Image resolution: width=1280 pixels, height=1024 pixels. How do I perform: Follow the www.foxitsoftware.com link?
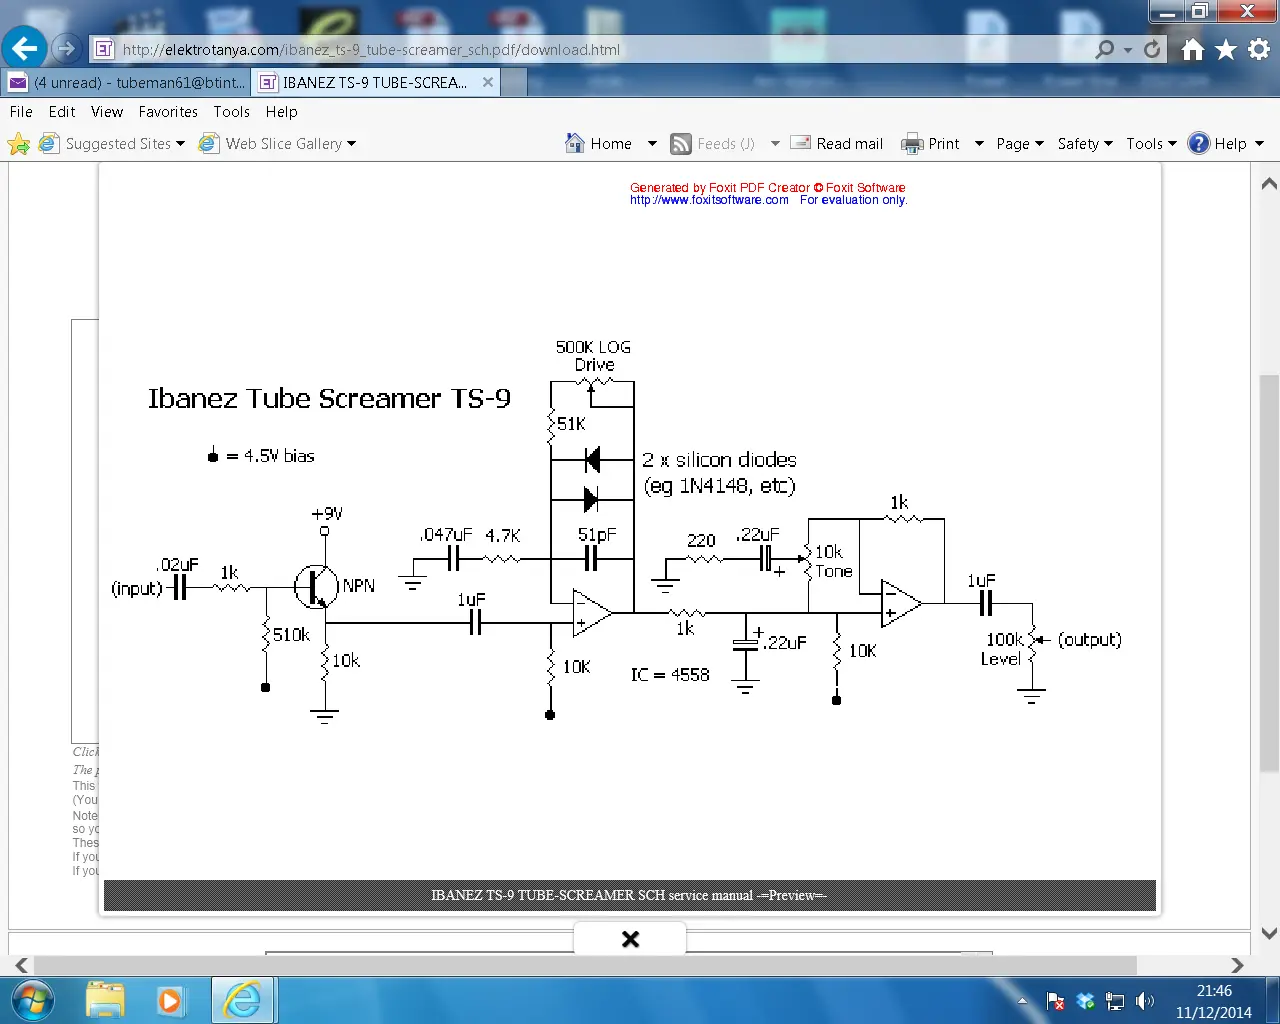pos(709,200)
